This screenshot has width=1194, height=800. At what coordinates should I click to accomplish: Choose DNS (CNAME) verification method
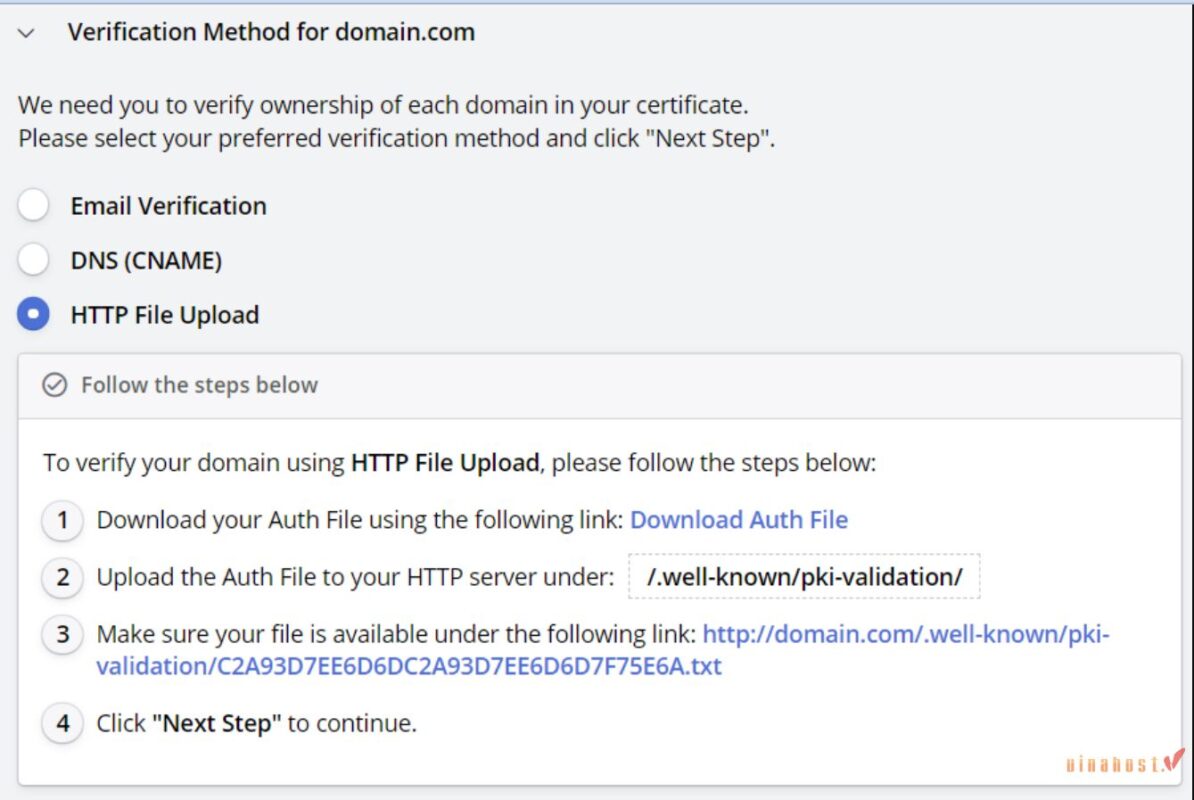tap(33, 259)
